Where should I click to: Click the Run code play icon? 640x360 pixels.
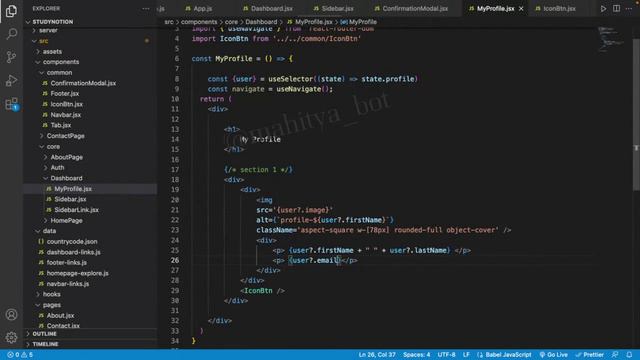603,9
